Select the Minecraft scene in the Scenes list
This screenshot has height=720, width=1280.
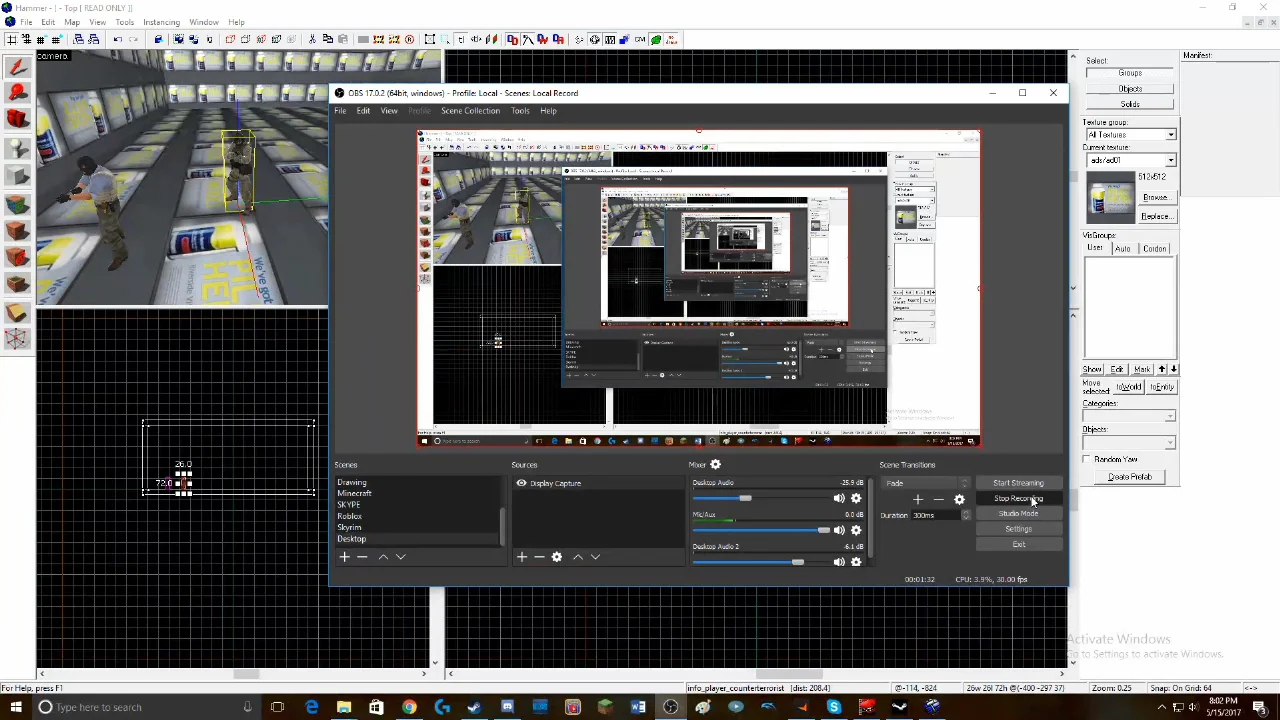(x=354, y=493)
